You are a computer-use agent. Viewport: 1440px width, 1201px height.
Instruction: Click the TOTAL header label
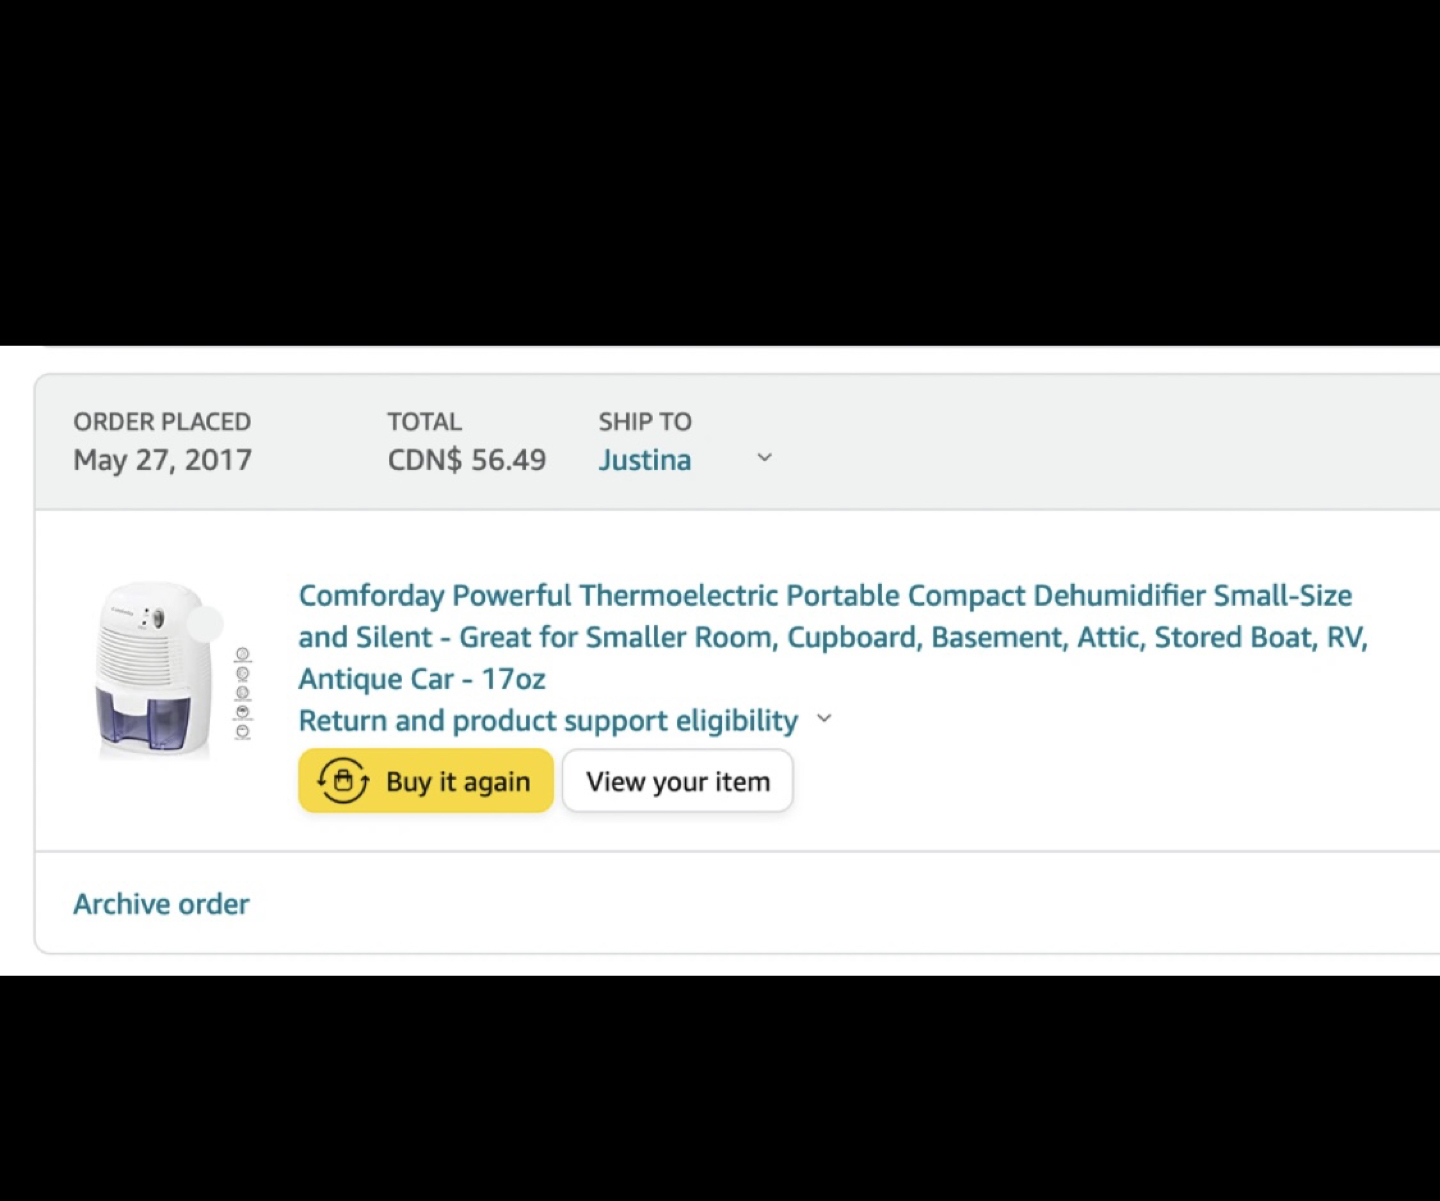[x=425, y=422]
